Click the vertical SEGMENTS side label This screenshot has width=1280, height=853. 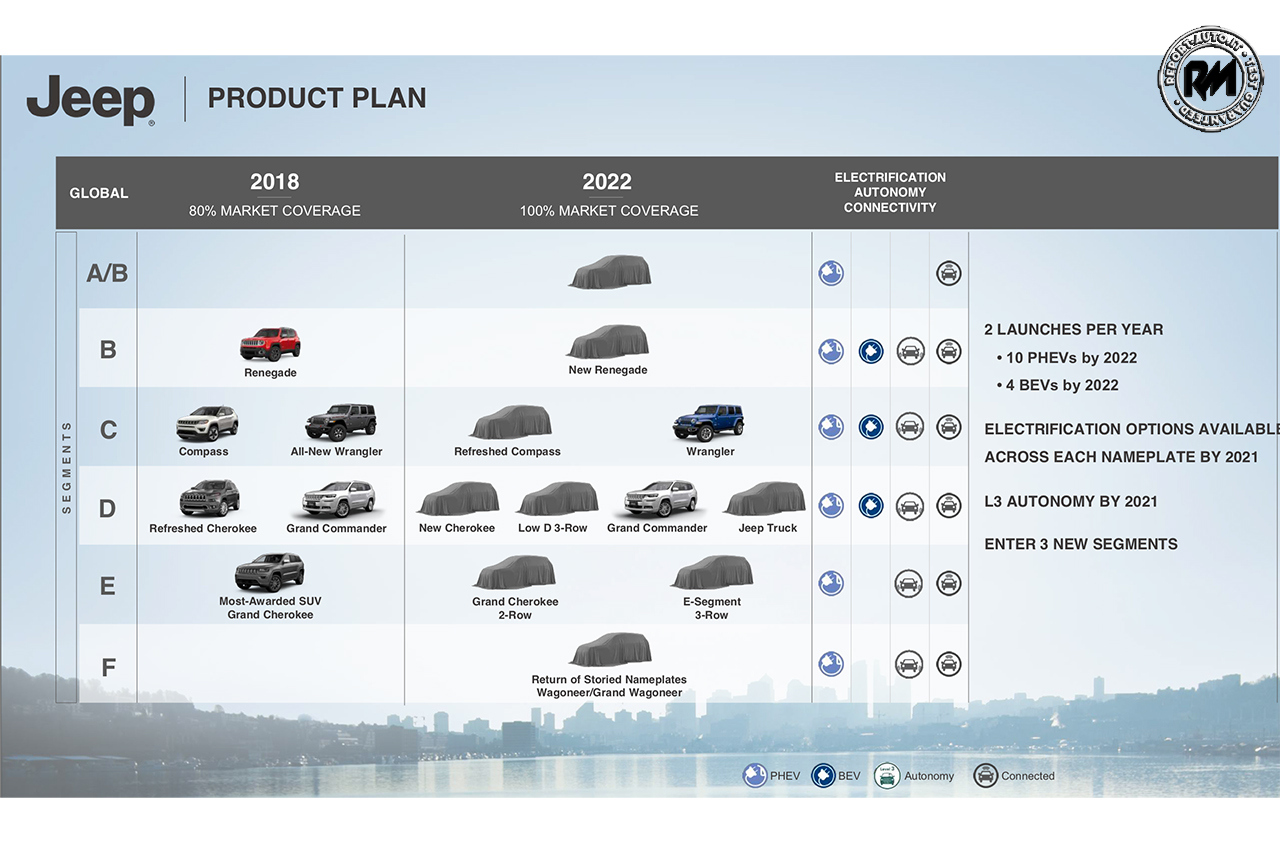(67, 467)
